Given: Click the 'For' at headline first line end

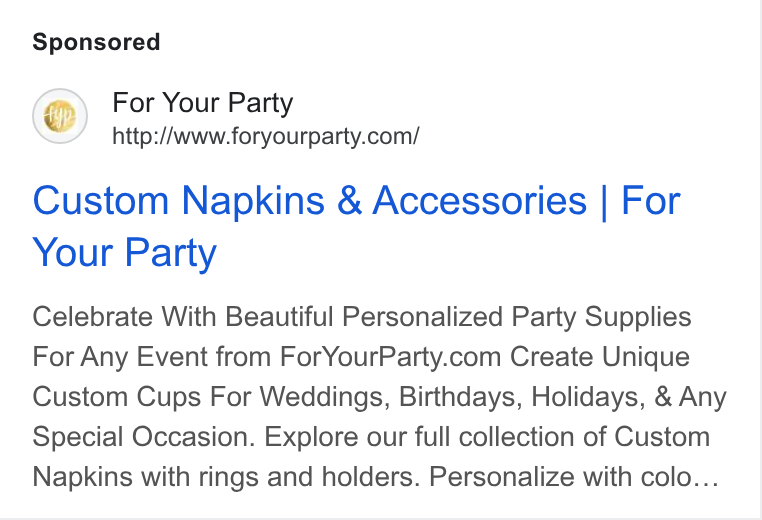Looking at the screenshot, I should 651,200.
